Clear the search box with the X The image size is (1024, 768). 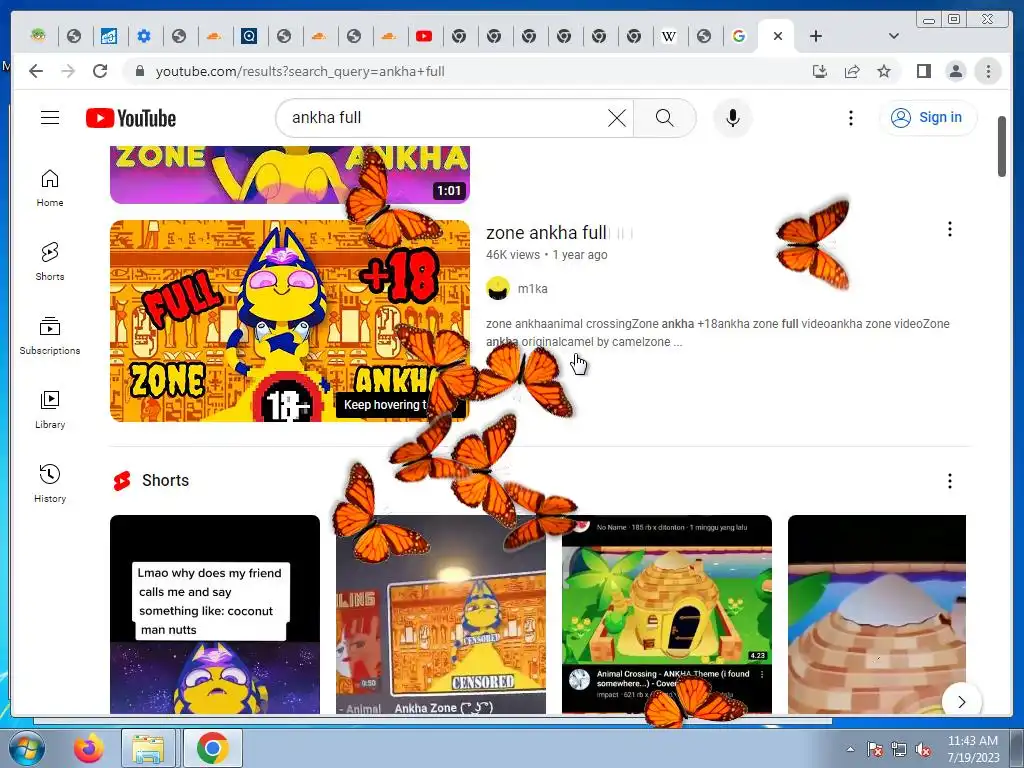pos(616,118)
